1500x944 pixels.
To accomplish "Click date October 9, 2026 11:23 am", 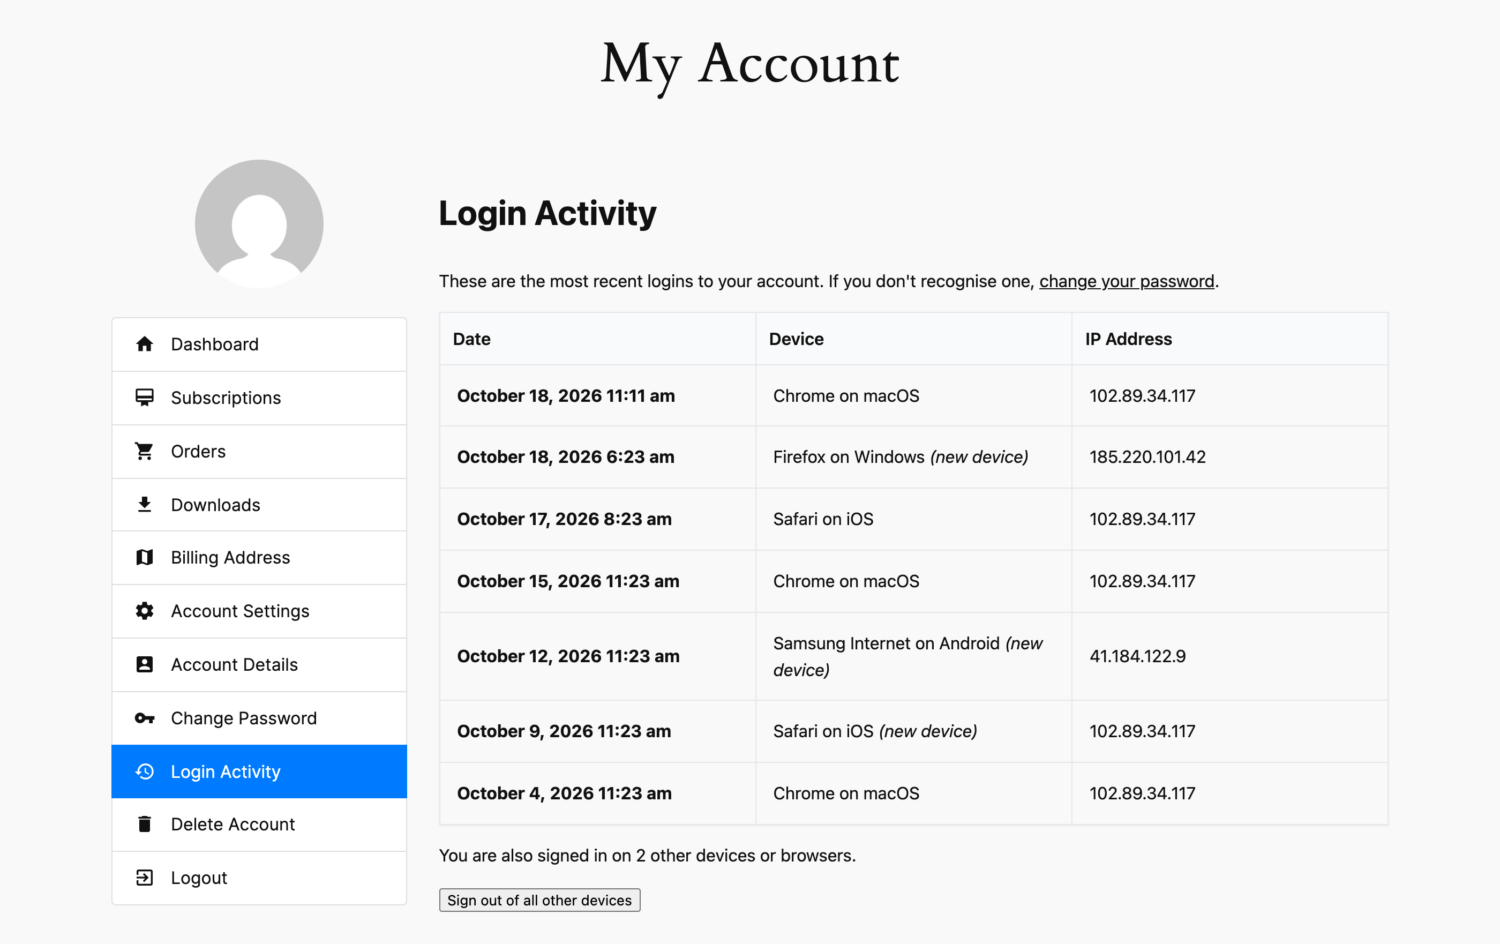I will 564,731.
